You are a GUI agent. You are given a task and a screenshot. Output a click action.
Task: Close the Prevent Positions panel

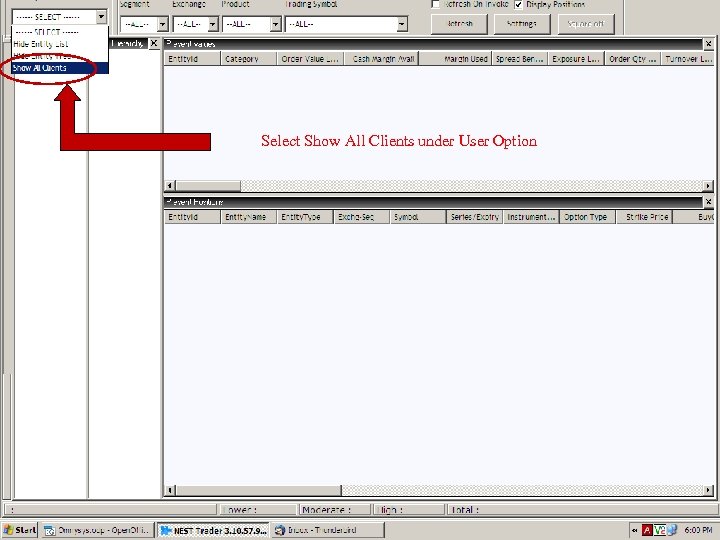point(709,202)
